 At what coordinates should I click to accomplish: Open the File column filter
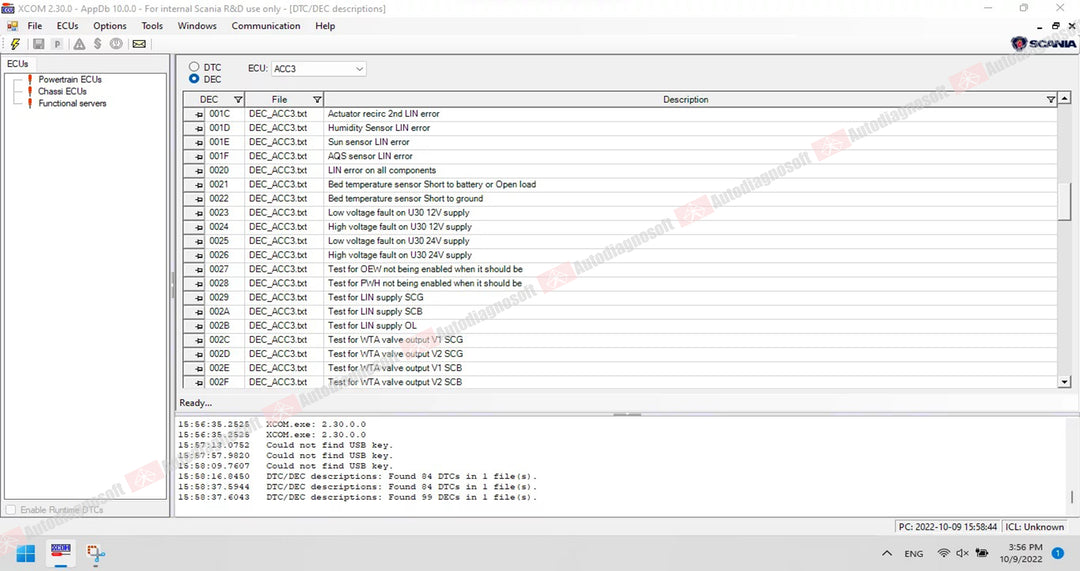click(x=317, y=100)
